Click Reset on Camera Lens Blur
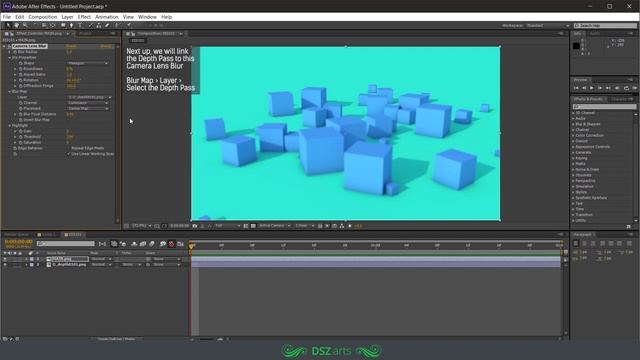This screenshot has width=640, height=360. pos(71,46)
